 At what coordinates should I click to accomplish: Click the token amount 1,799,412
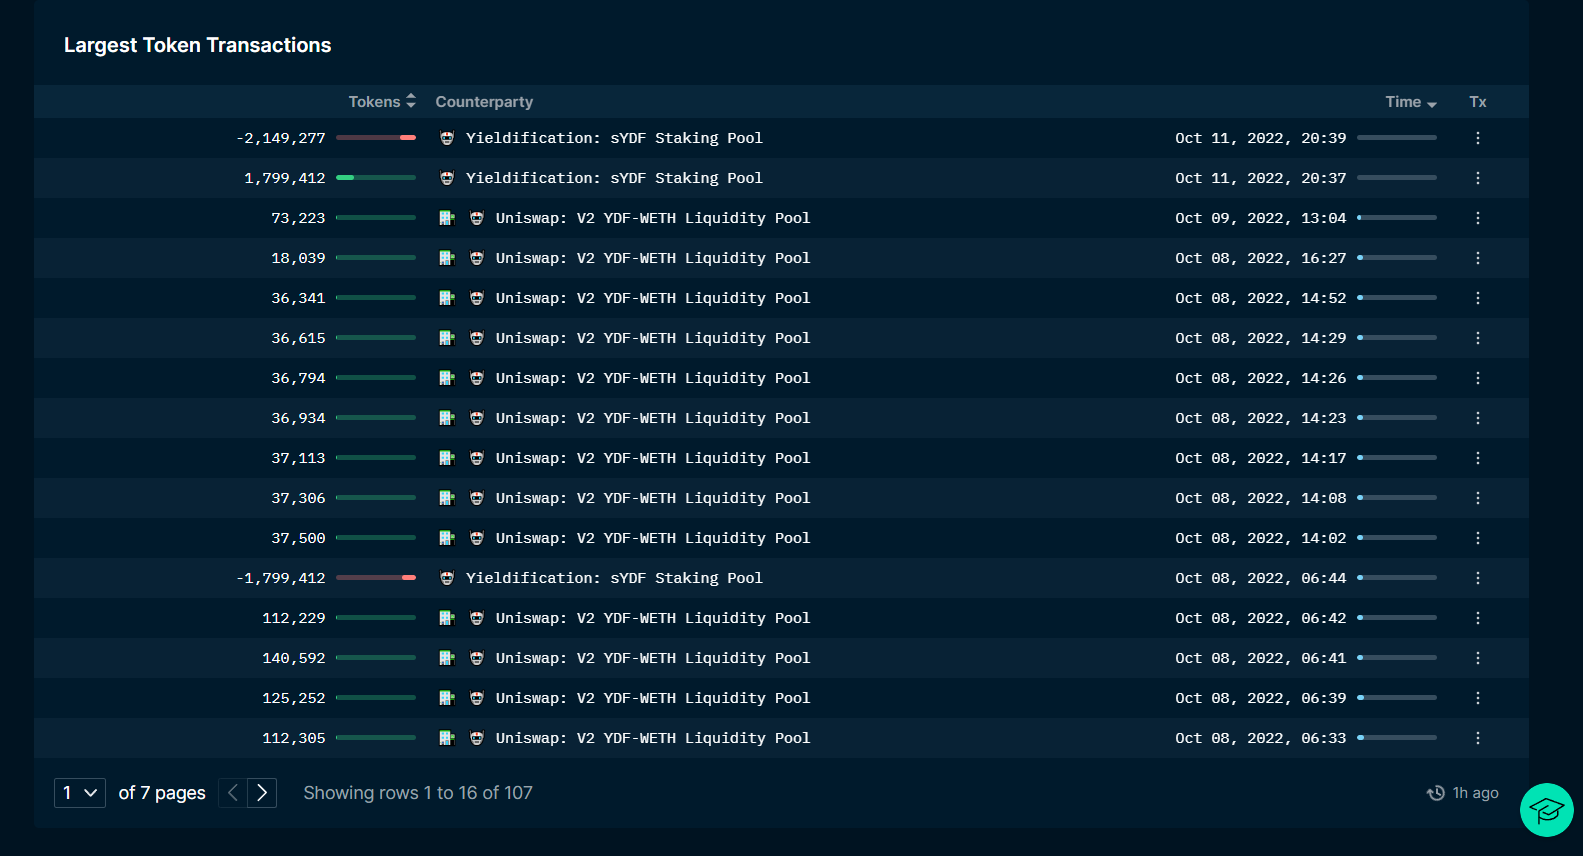(x=285, y=178)
